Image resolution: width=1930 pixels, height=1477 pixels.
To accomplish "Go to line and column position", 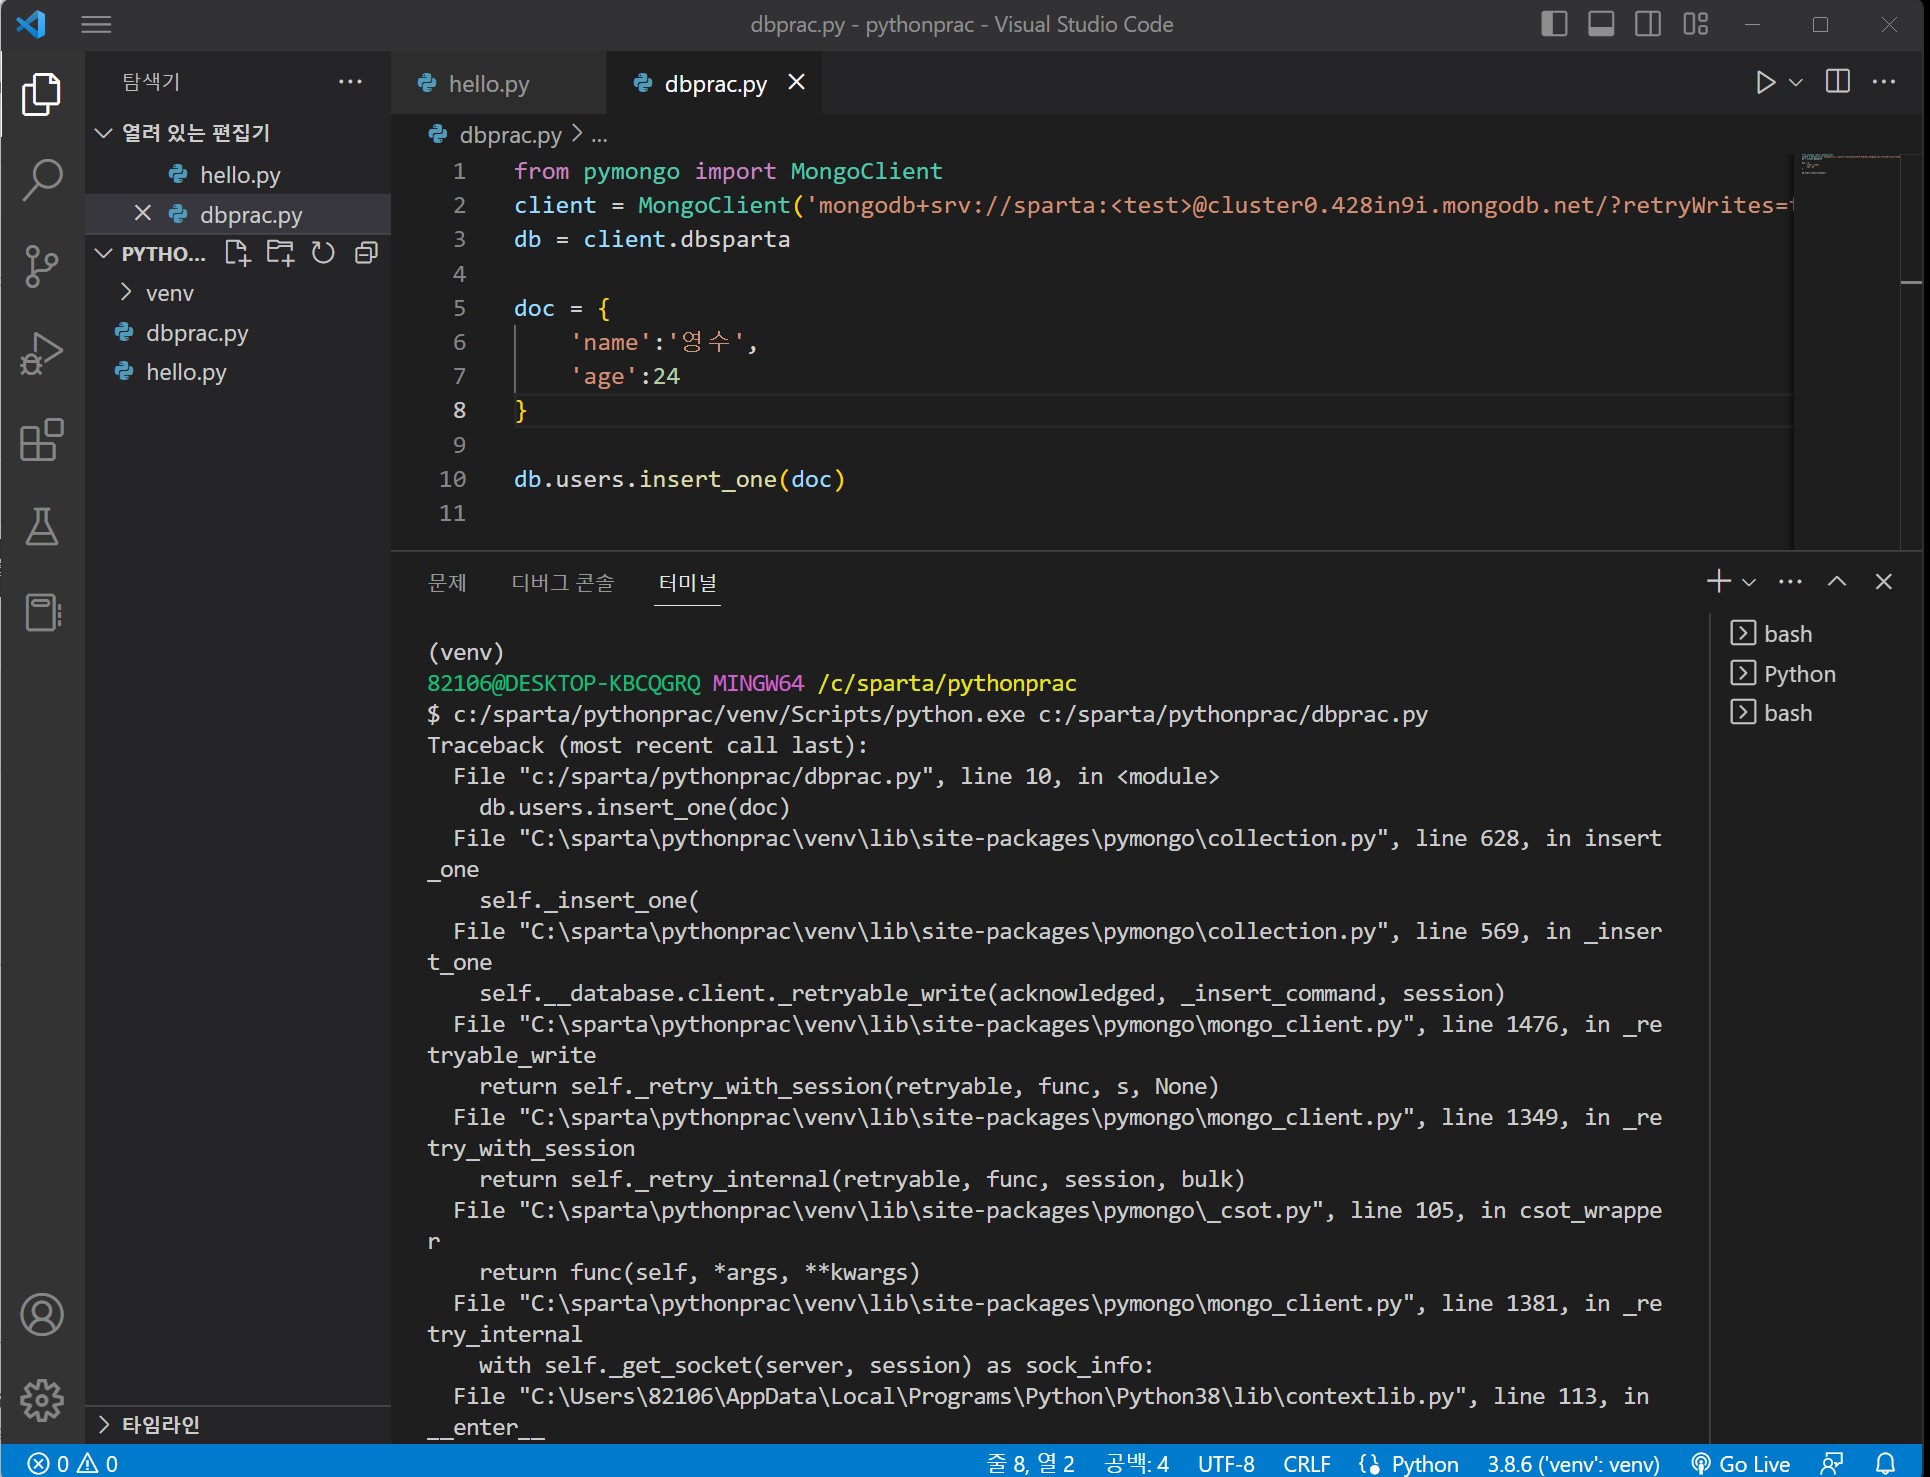I will [1030, 1463].
